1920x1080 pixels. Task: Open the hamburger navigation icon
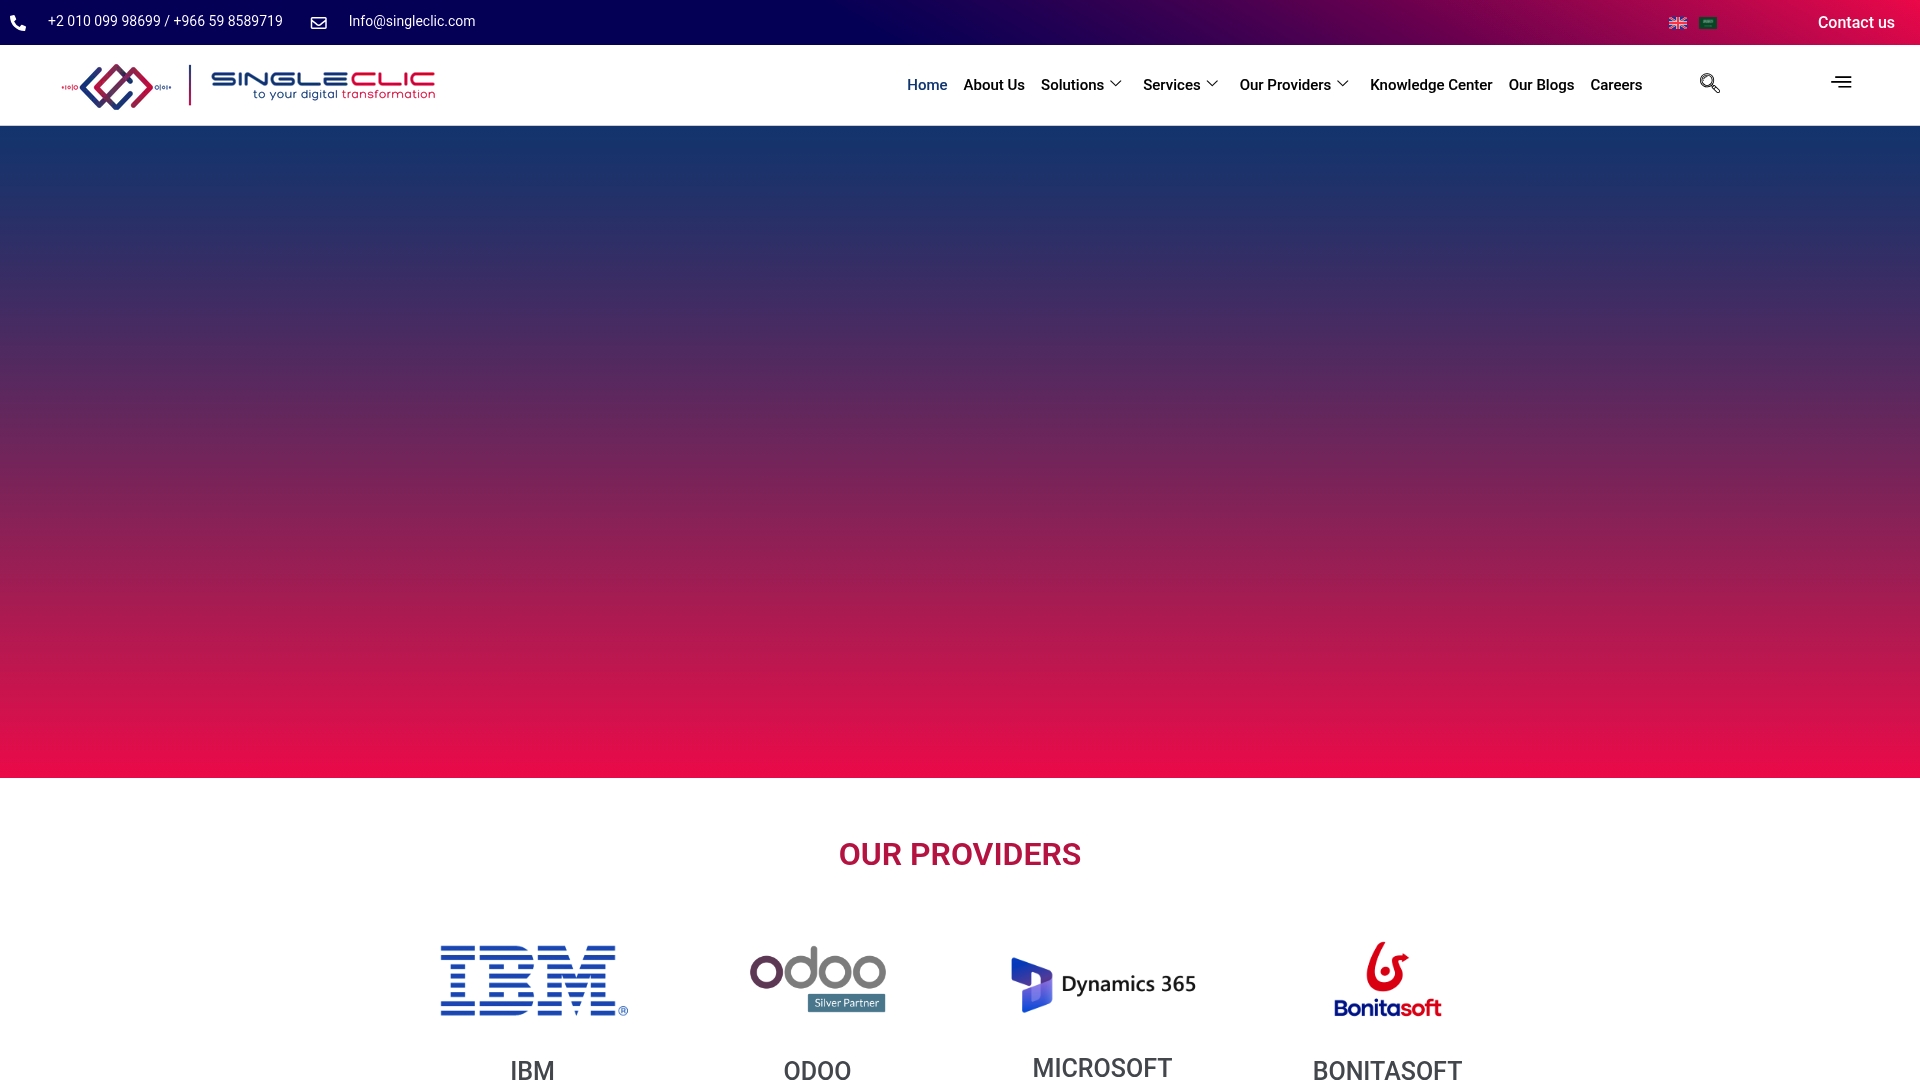point(1841,82)
